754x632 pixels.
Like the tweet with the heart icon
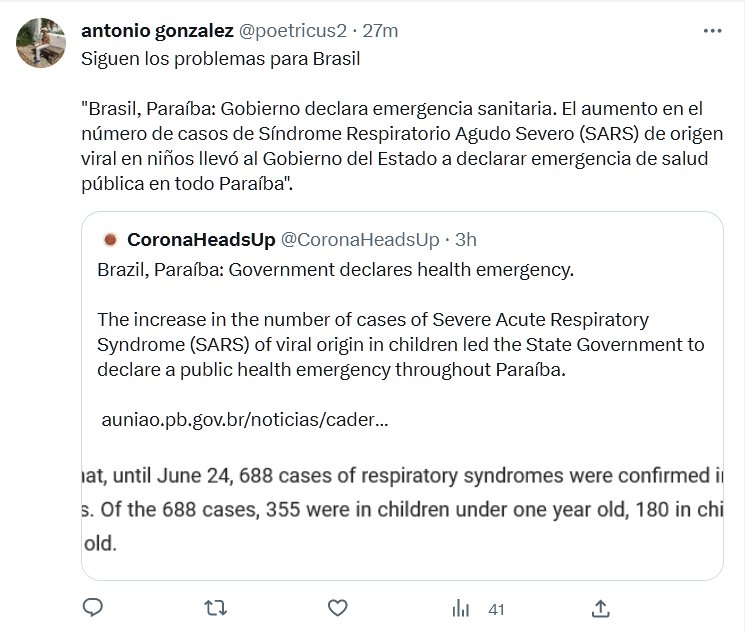338,607
